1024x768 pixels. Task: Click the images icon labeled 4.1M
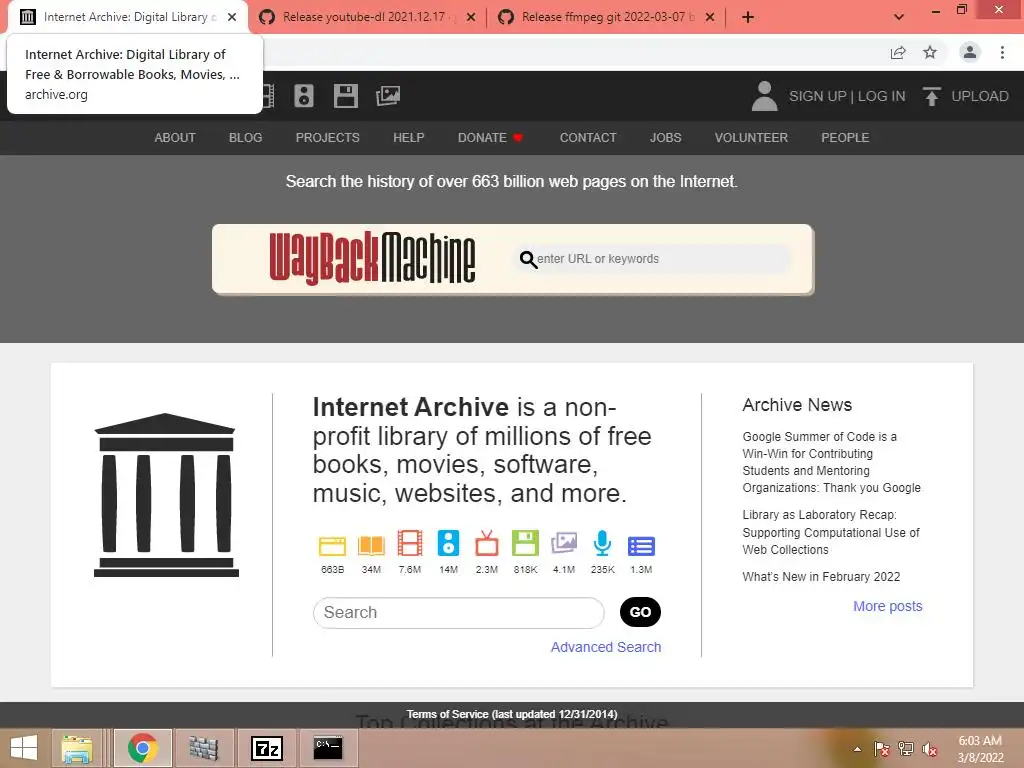coord(564,543)
